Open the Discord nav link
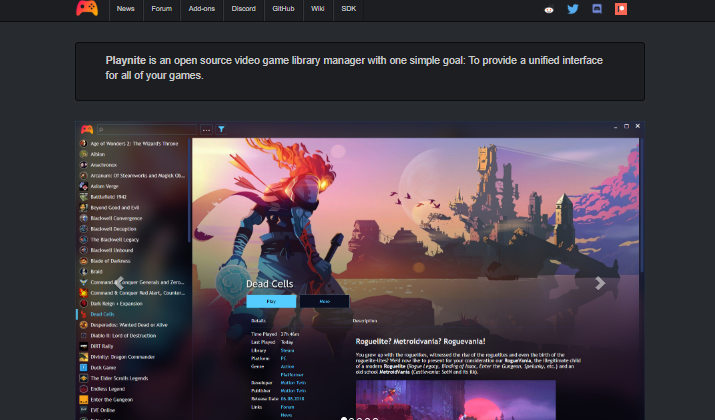 [244, 9]
